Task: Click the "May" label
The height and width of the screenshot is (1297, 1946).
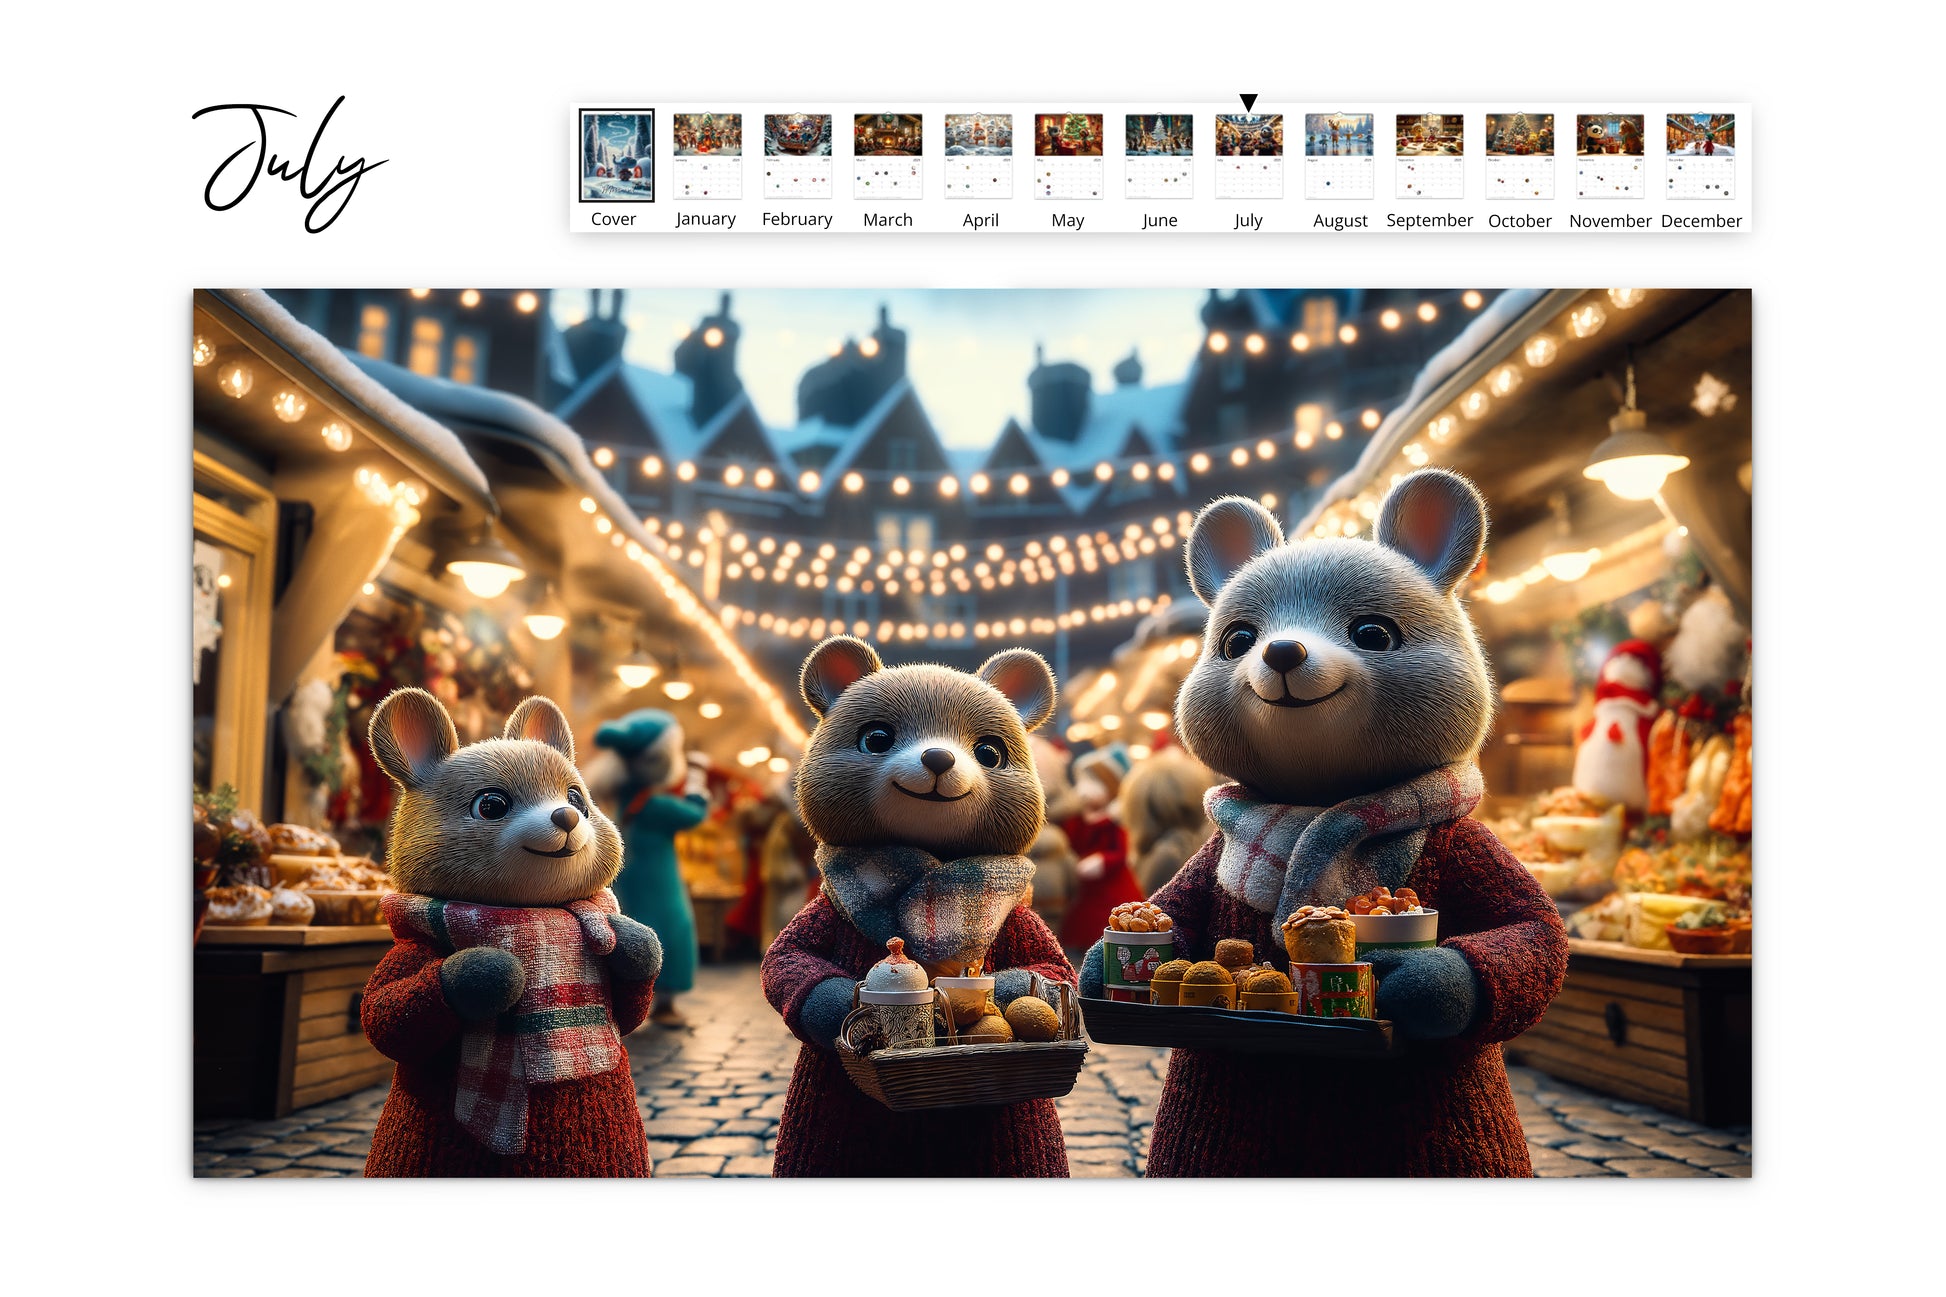Action: click(1068, 220)
